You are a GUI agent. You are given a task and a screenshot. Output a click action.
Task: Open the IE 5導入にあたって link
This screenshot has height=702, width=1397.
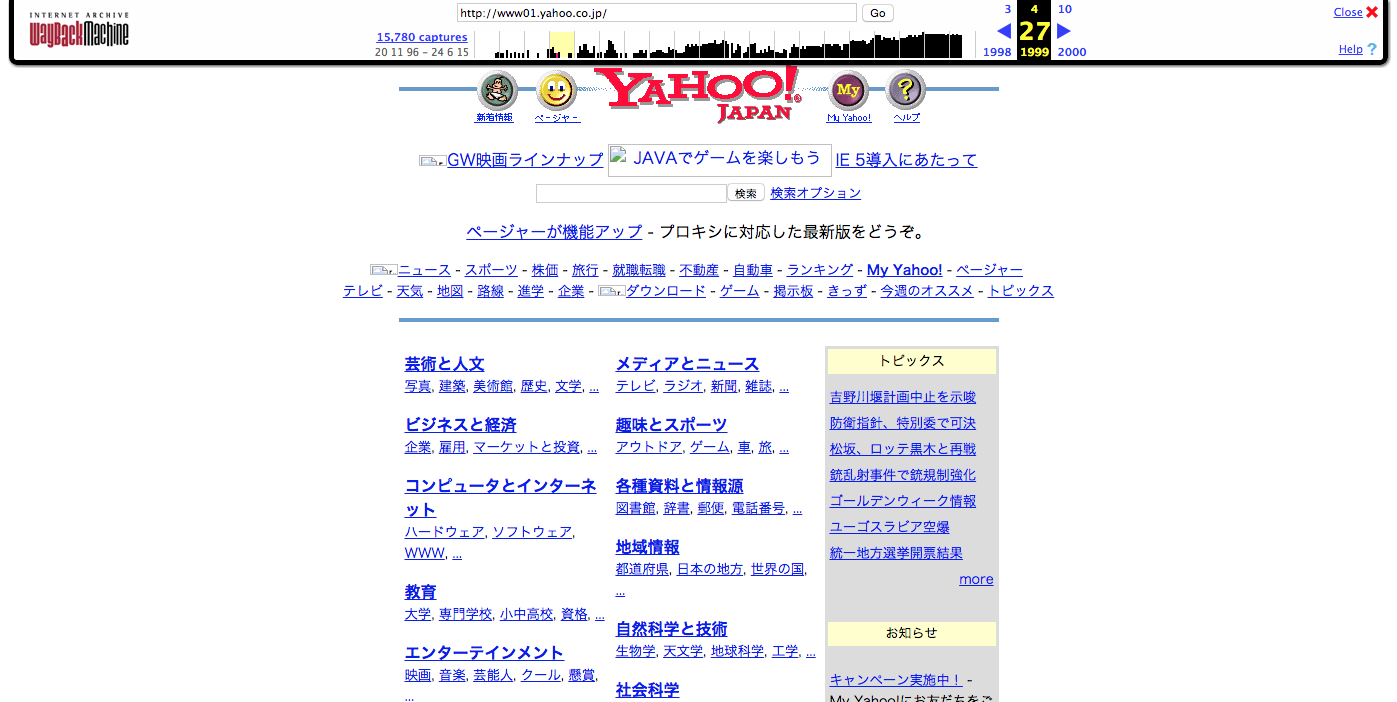[x=906, y=160]
